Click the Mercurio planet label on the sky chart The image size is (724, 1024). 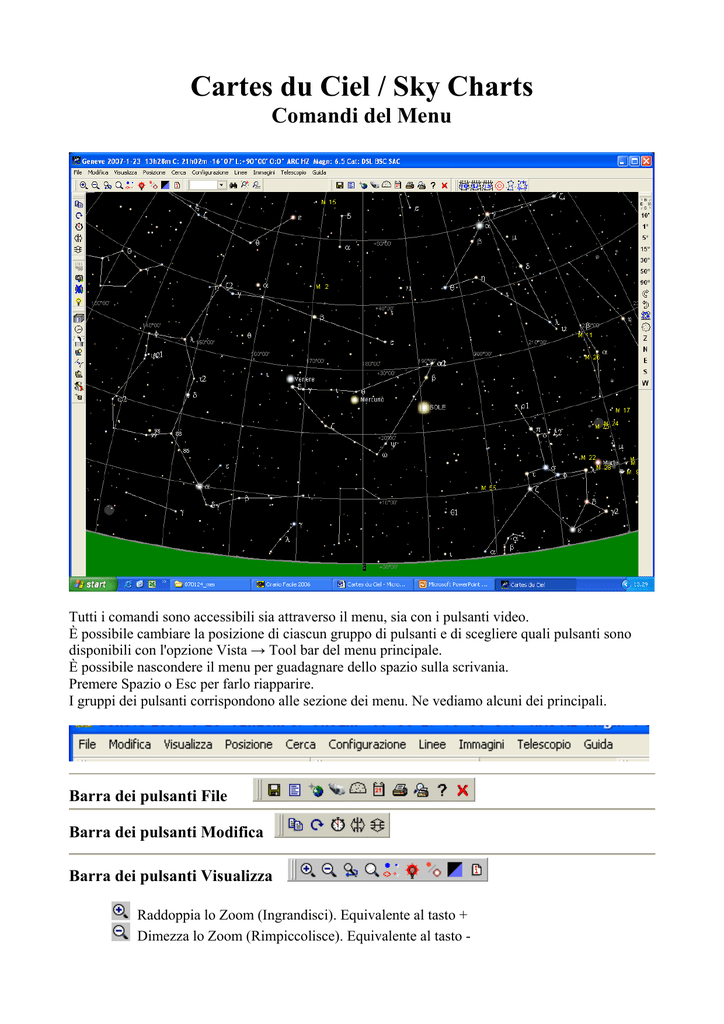pos(372,399)
